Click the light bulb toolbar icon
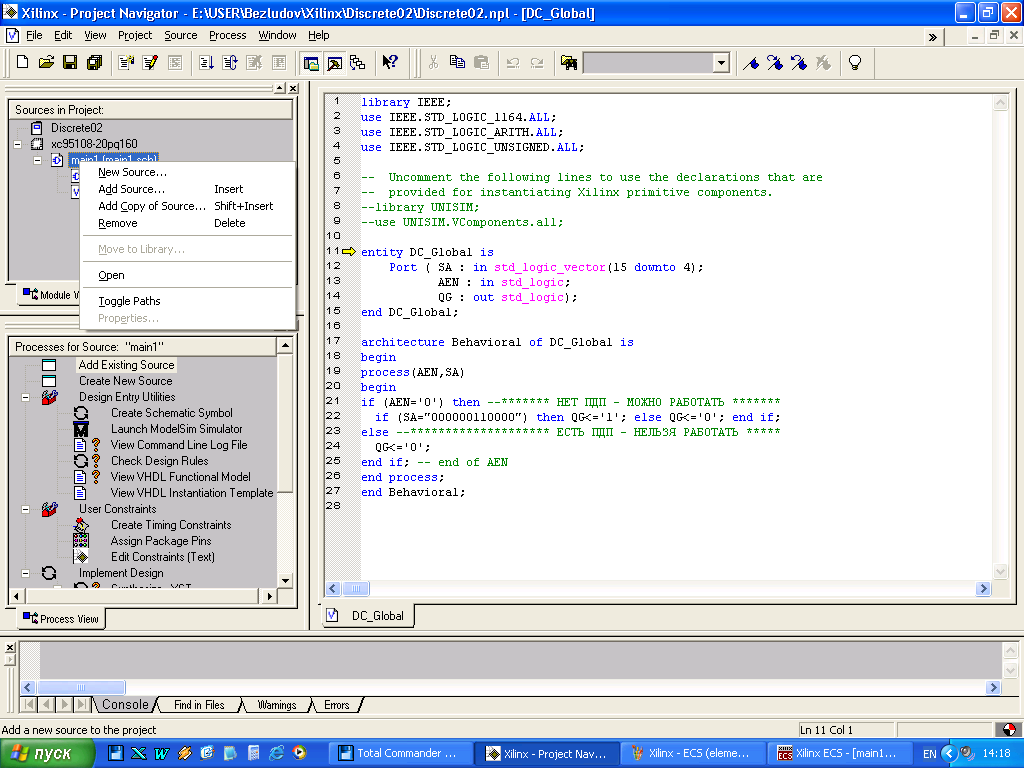 [x=855, y=62]
